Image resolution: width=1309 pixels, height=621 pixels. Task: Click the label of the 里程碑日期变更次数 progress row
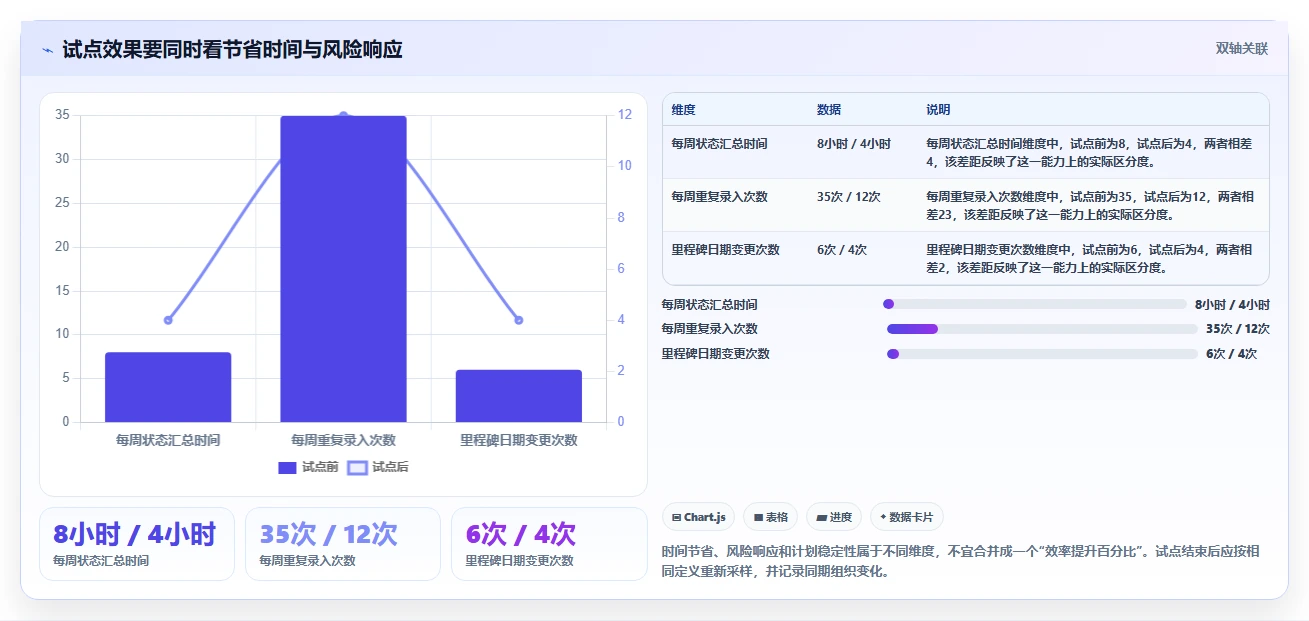[715, 354]
